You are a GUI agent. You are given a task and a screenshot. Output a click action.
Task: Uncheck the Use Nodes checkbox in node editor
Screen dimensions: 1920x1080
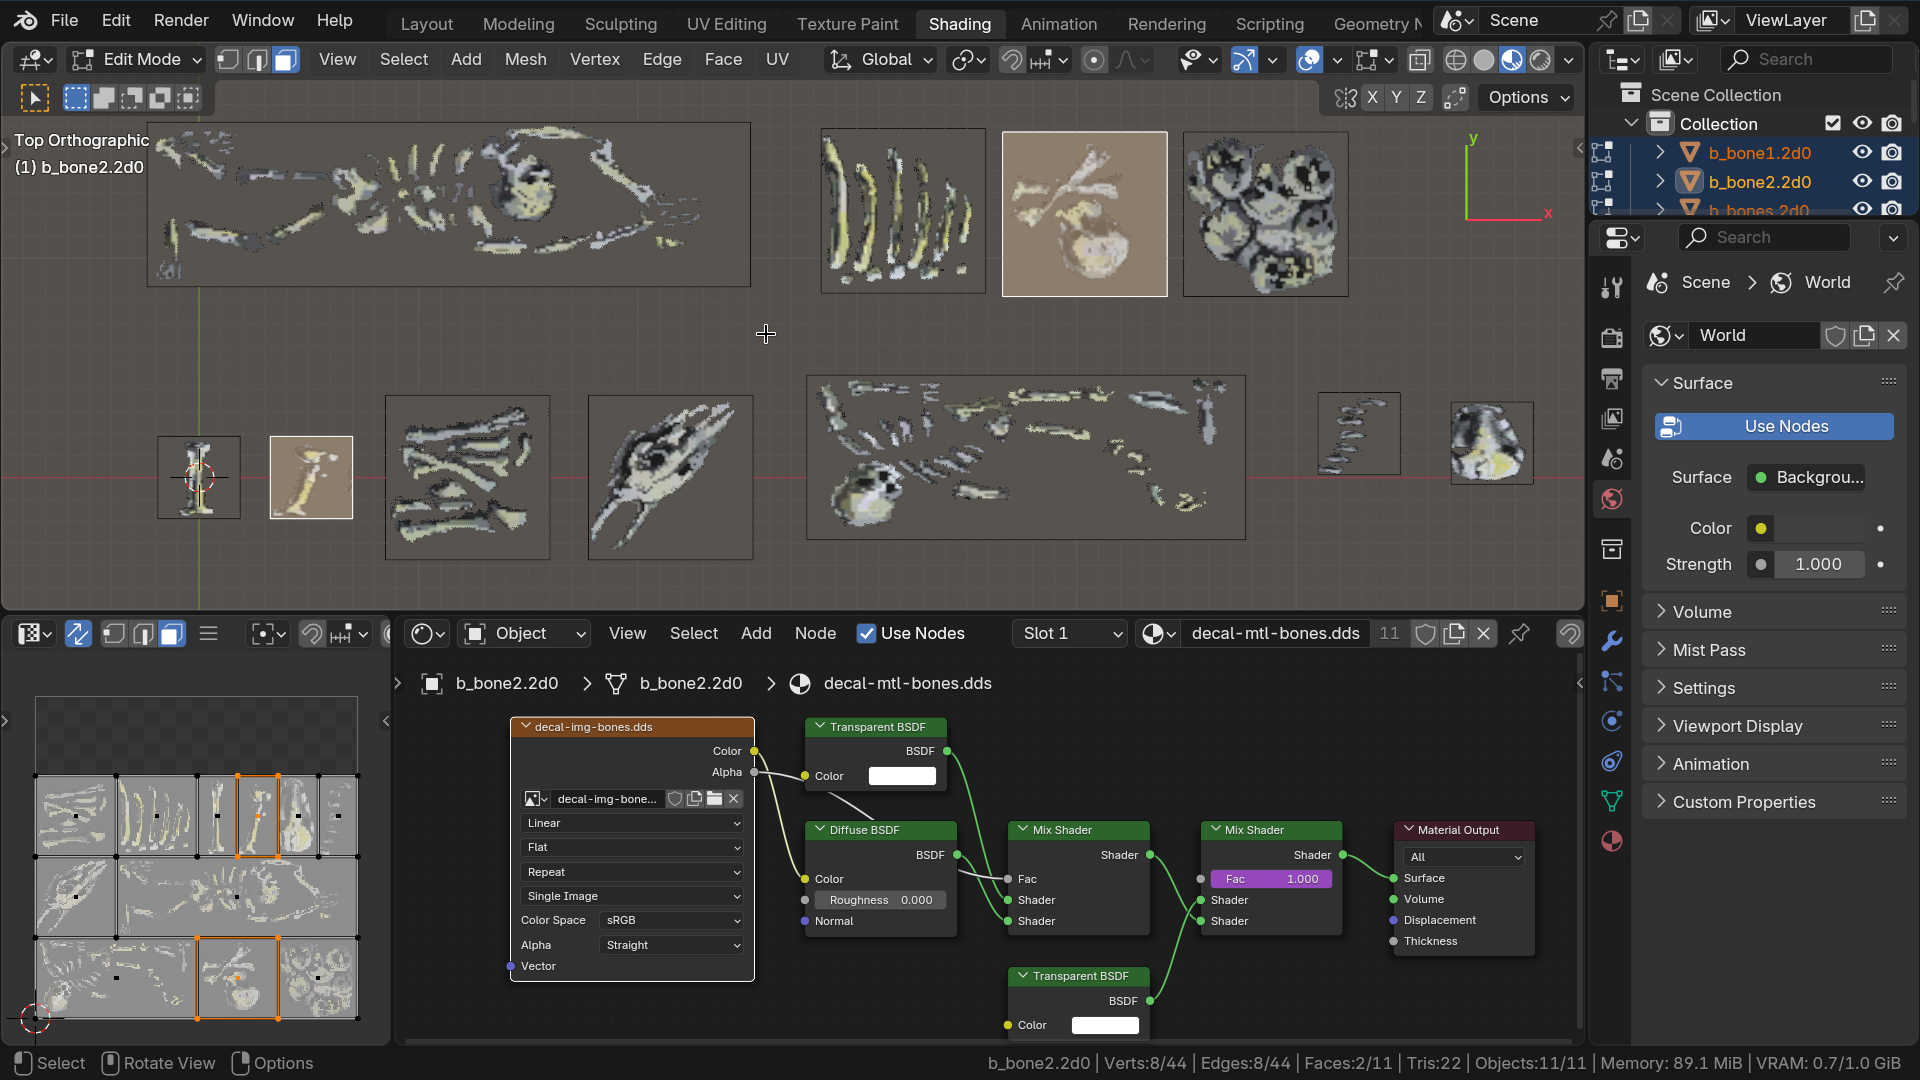(x=866, y=633)
